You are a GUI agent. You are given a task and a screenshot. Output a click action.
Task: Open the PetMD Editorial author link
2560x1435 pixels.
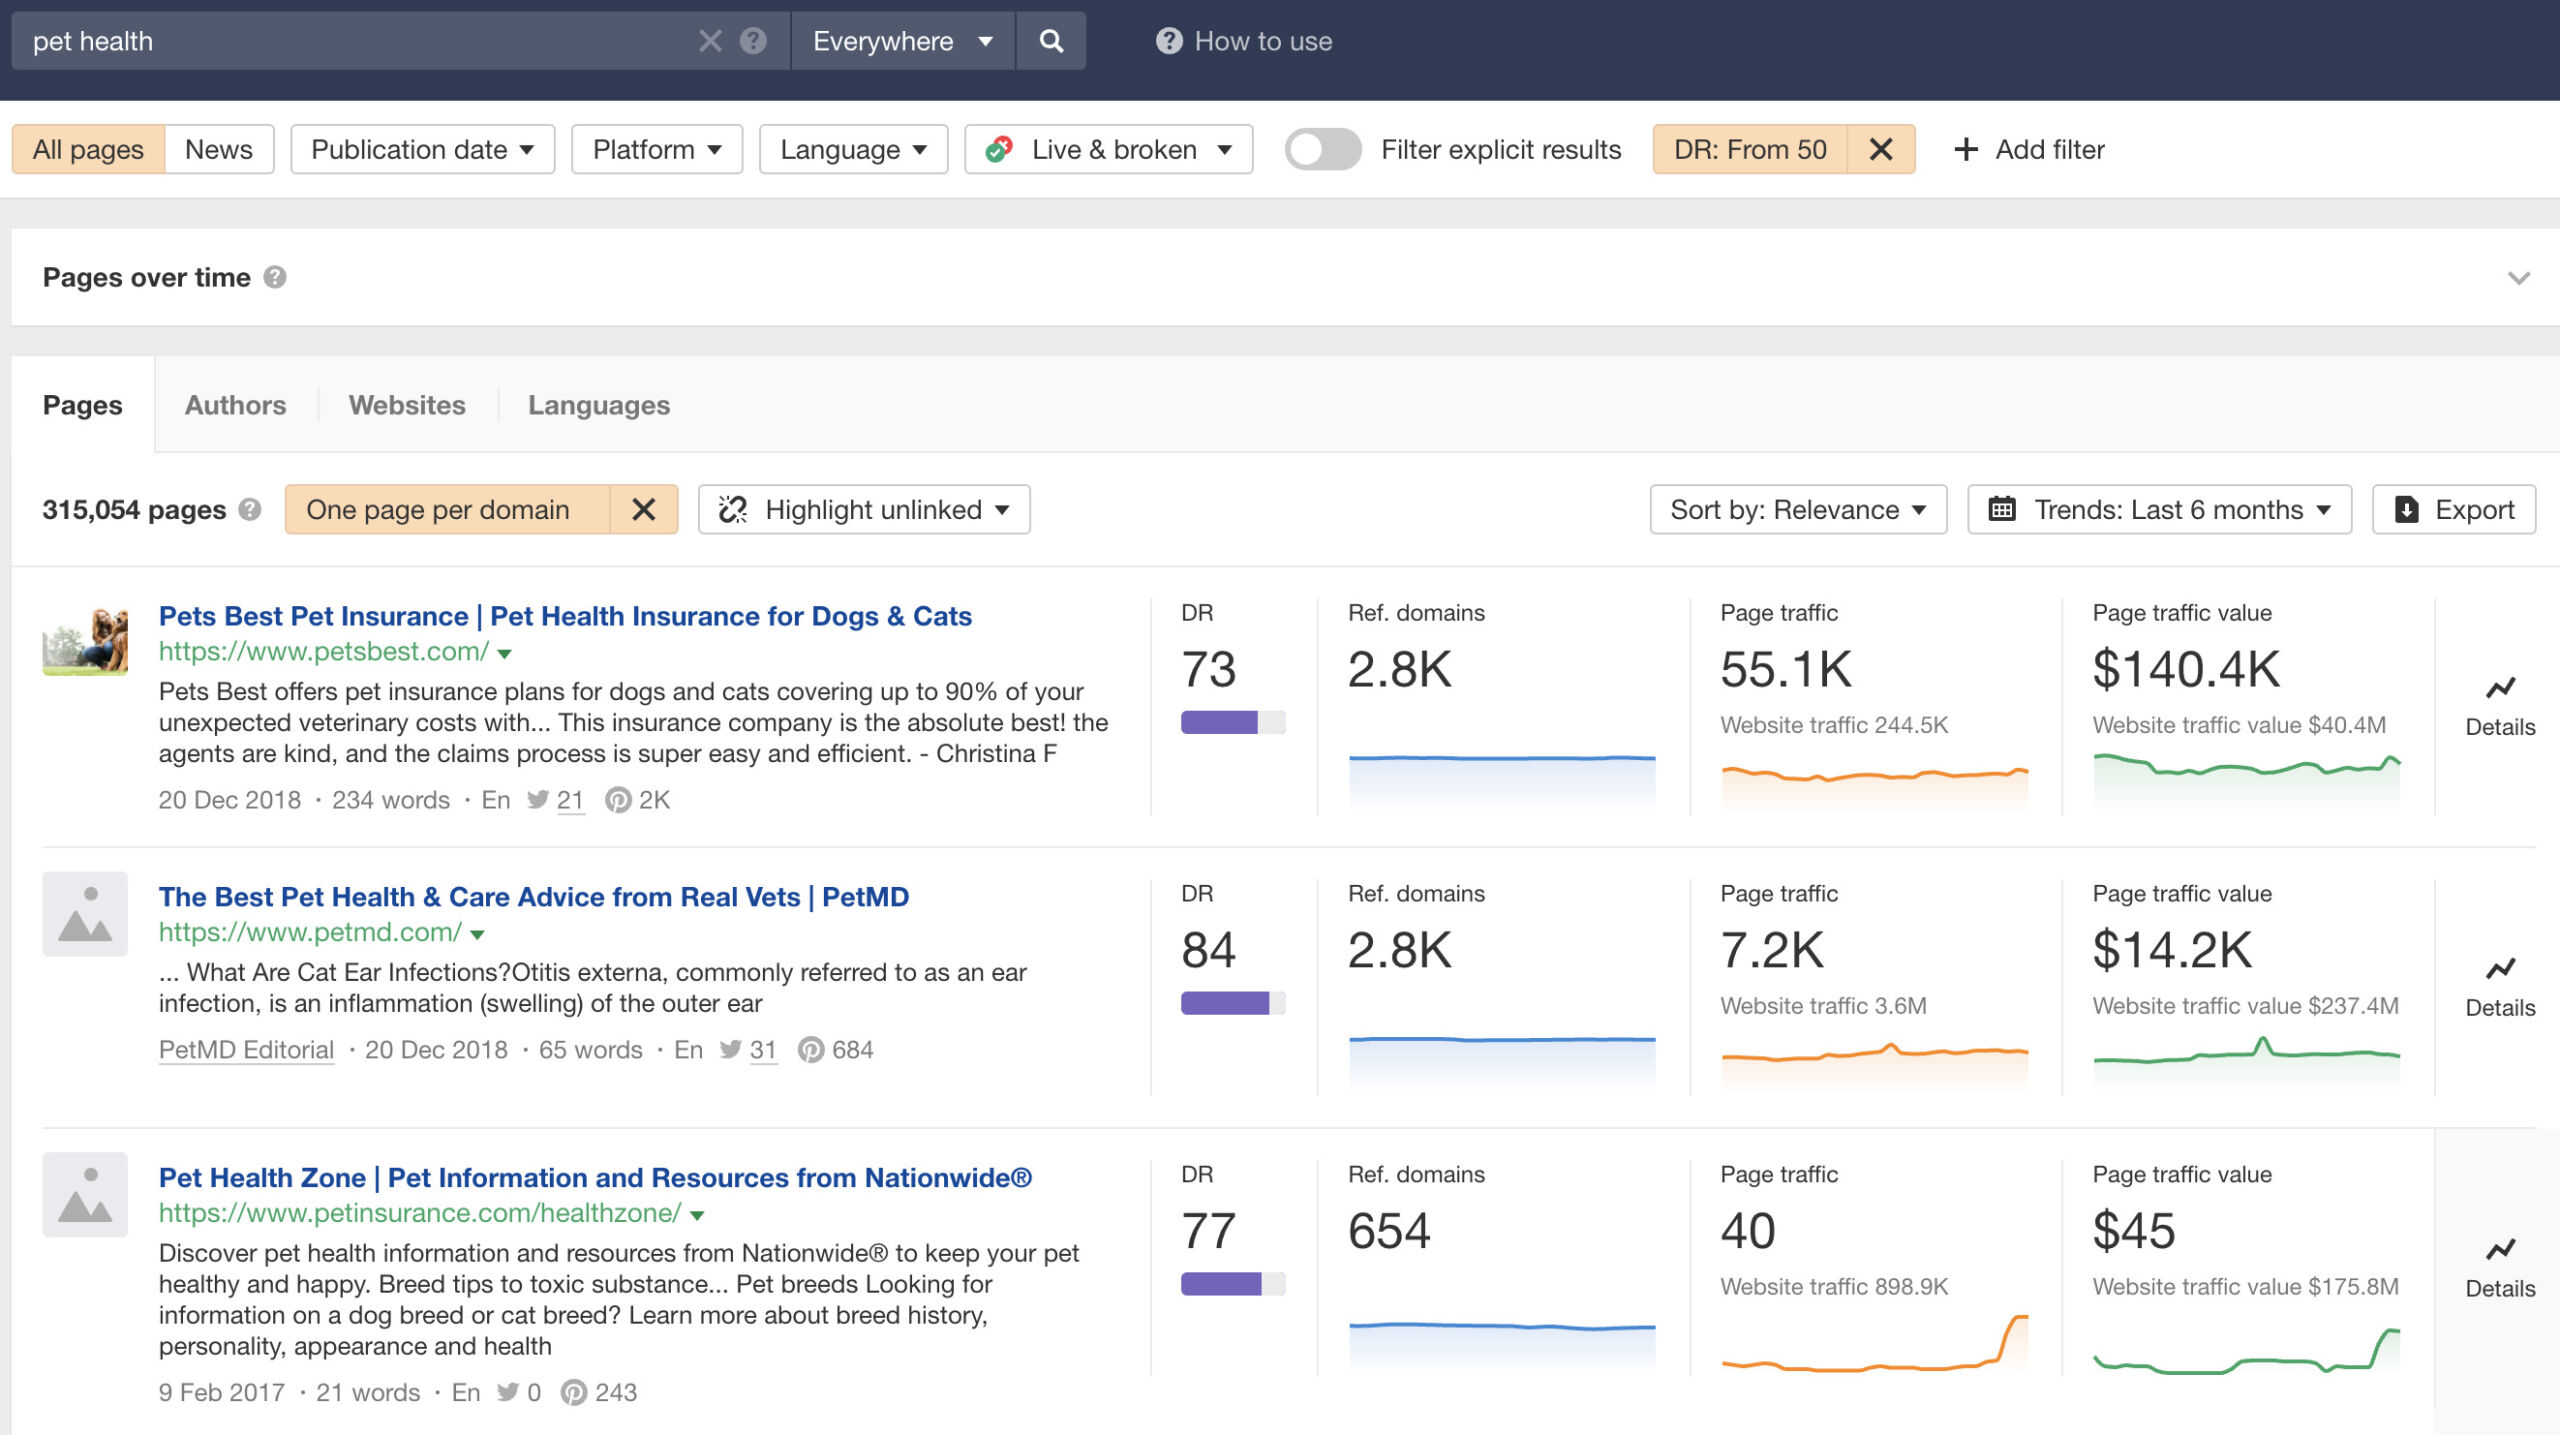tap(246, 1049)
